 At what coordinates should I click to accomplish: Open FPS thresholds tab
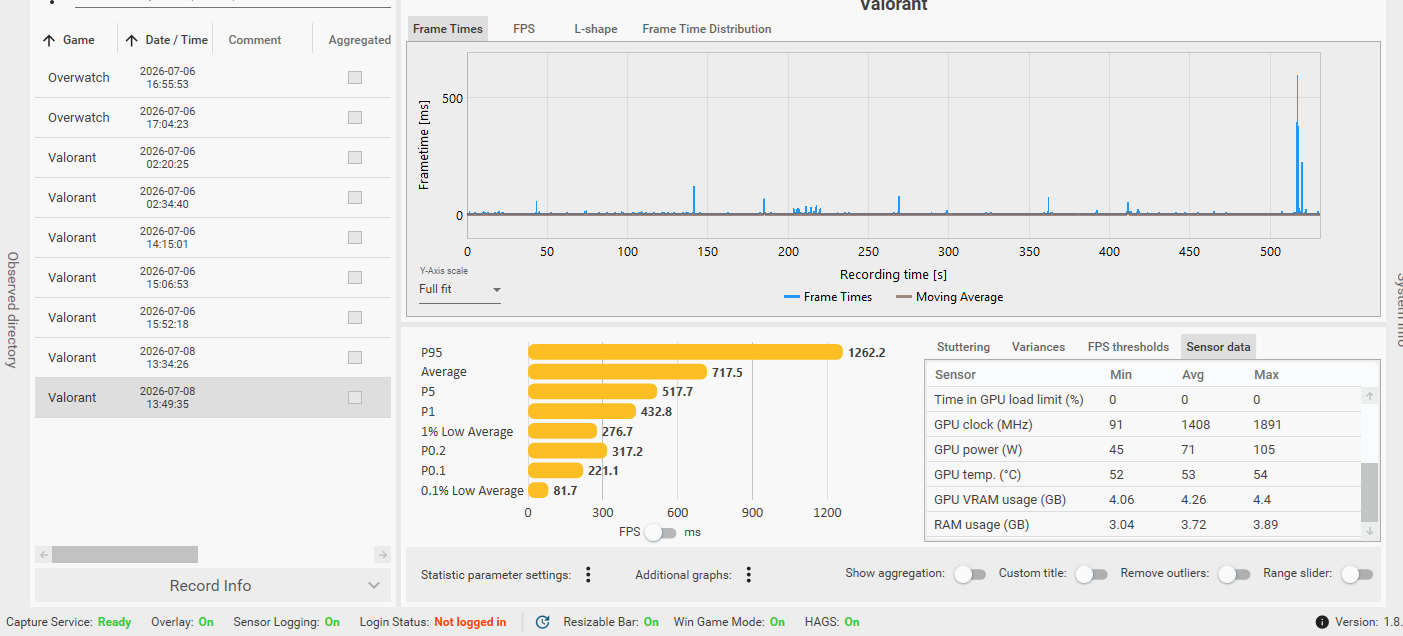pyautogui.click(x=1128, y=347)
